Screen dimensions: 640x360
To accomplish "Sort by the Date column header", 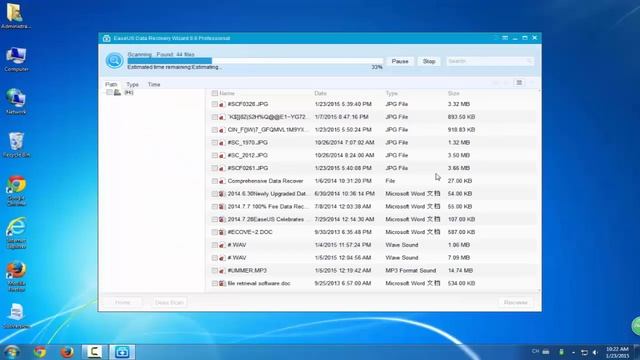I will (320, 93).
